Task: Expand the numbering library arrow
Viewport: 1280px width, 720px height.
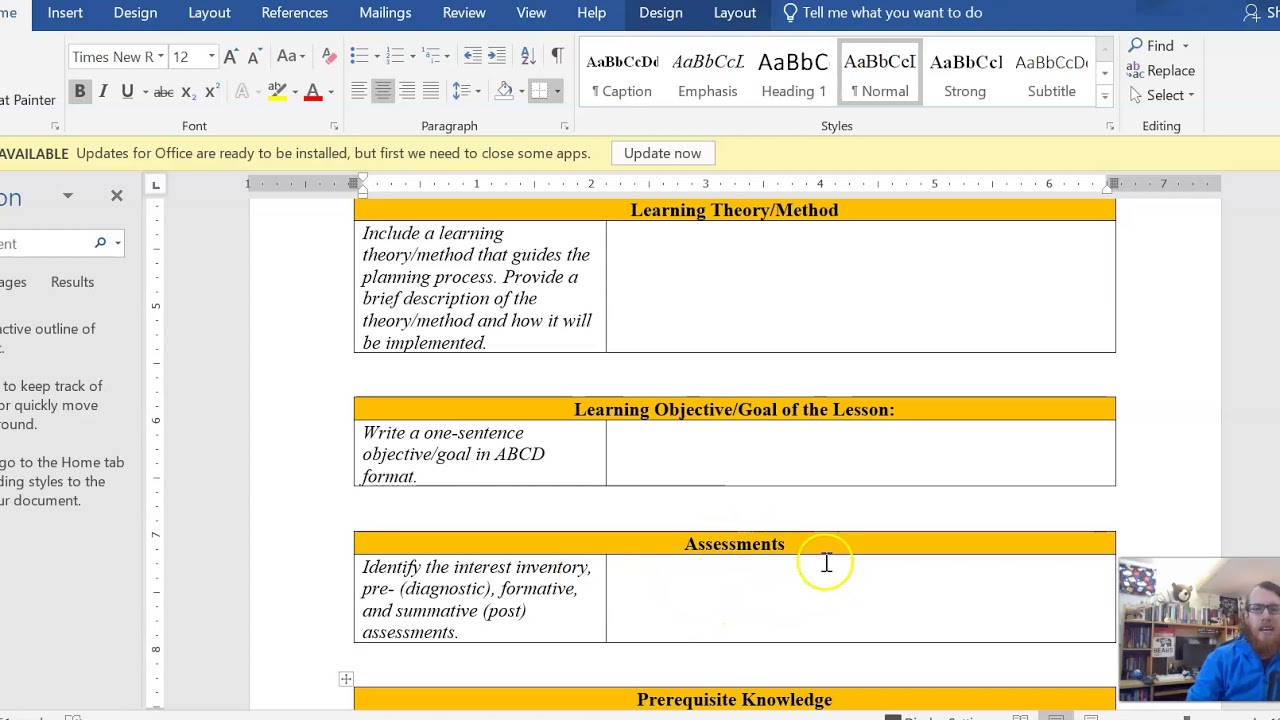Action: [x=411, y=57]
